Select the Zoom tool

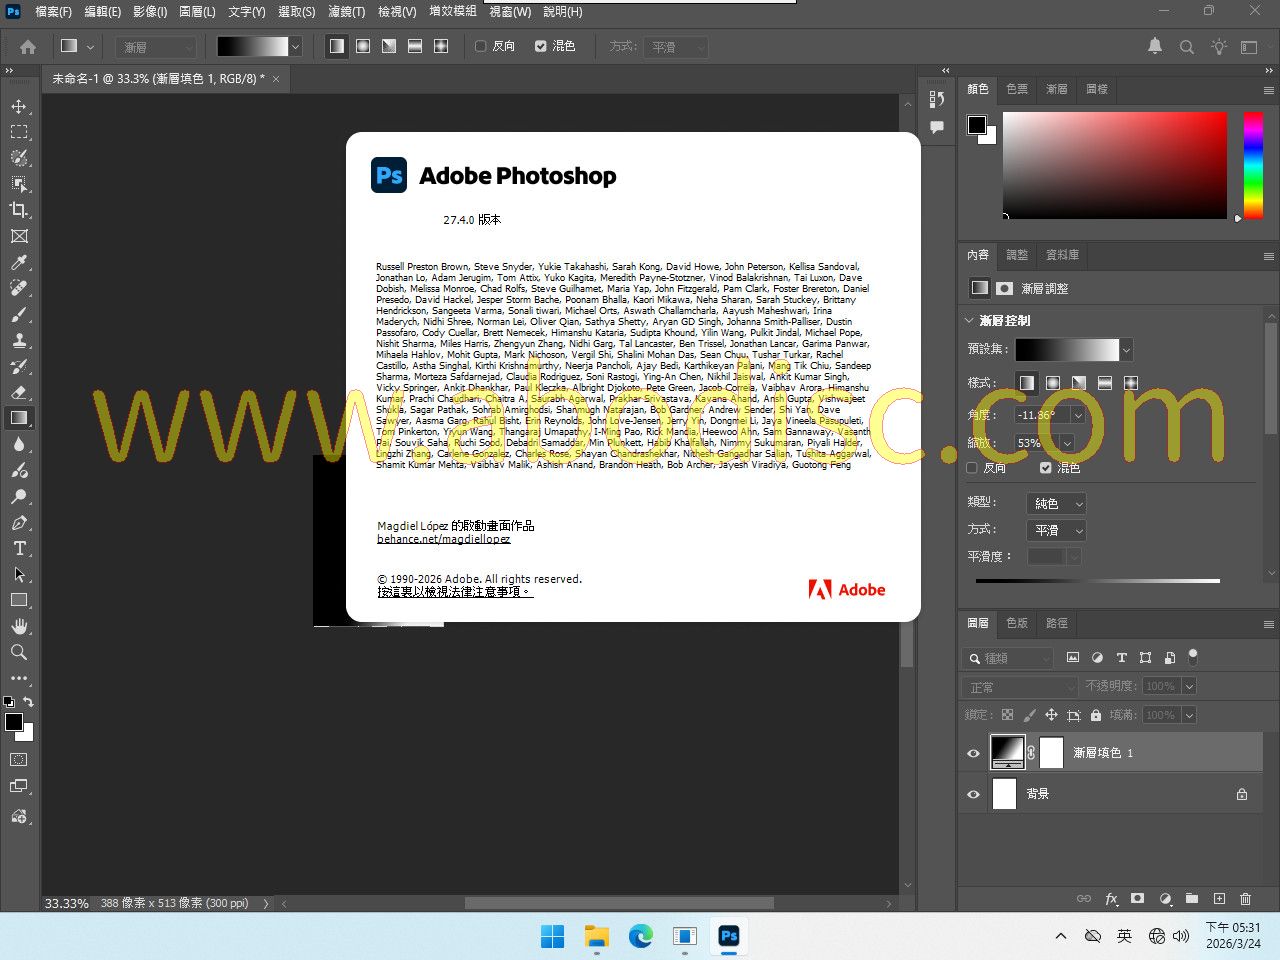click(19, 652)
